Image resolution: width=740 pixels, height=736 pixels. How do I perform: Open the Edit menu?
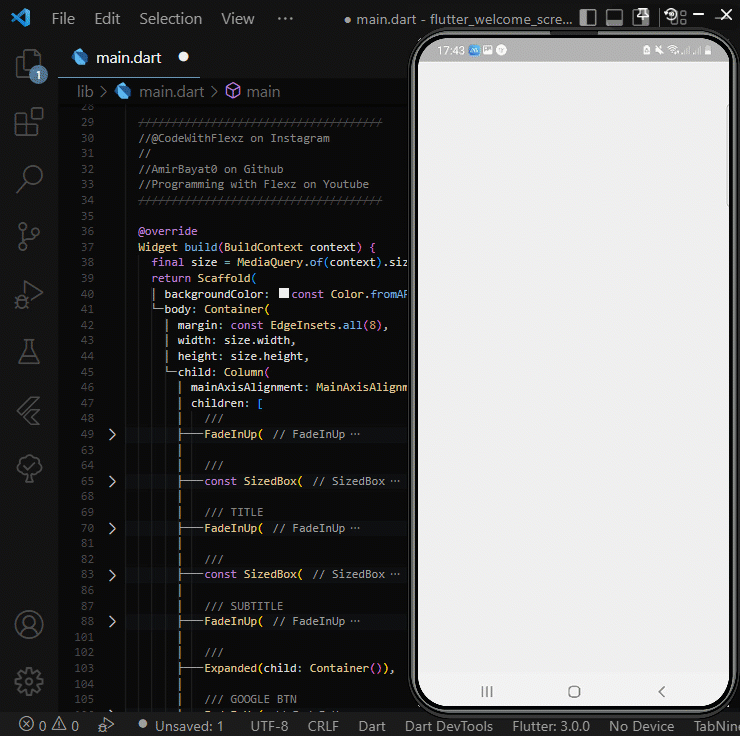(107, 18)
